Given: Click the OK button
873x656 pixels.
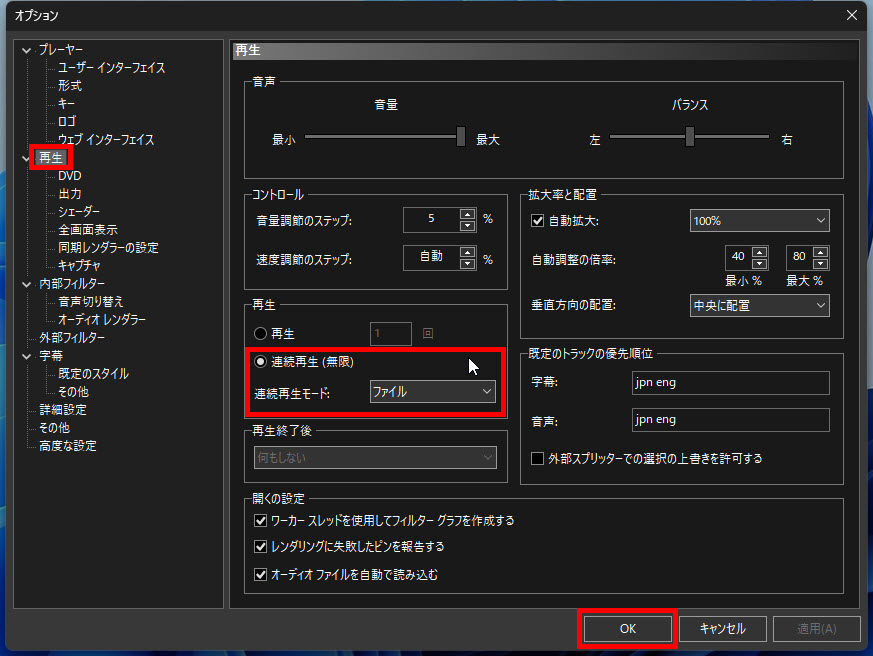Looking at the screenshot, I should [627, 628].
